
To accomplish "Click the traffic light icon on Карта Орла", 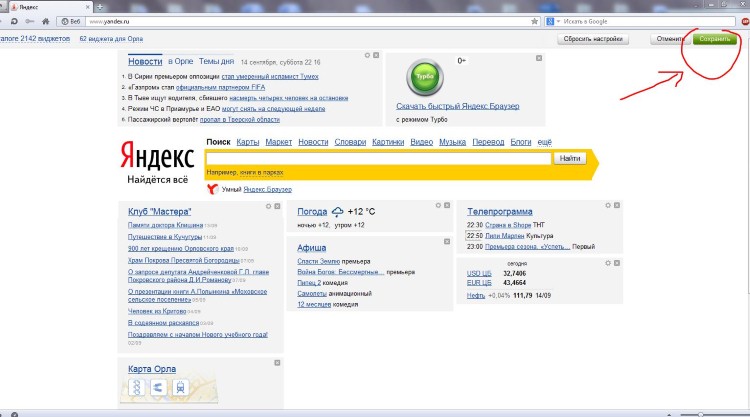I will (x=137, y=387).
